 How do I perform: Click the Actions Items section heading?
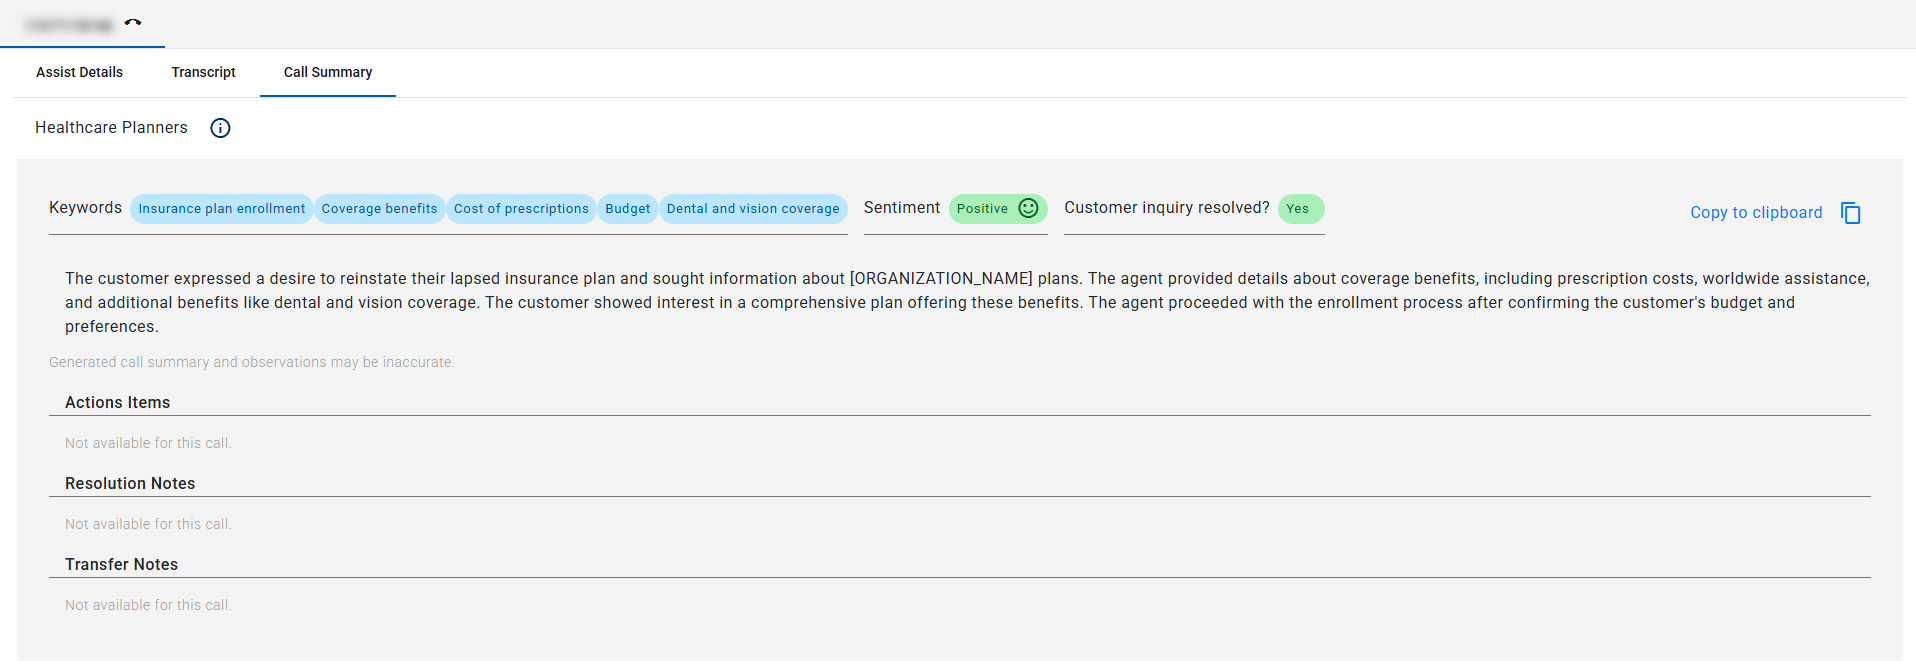117,403
